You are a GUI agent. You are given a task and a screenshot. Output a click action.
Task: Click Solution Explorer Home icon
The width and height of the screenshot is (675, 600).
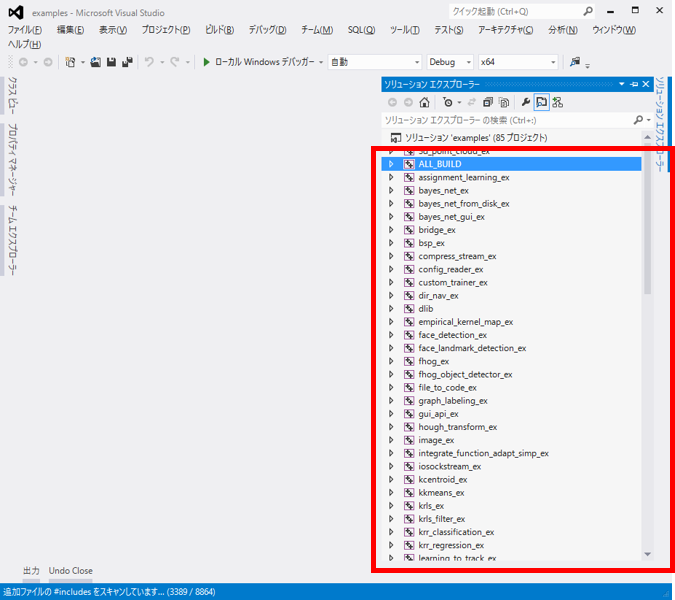[424, 102]
